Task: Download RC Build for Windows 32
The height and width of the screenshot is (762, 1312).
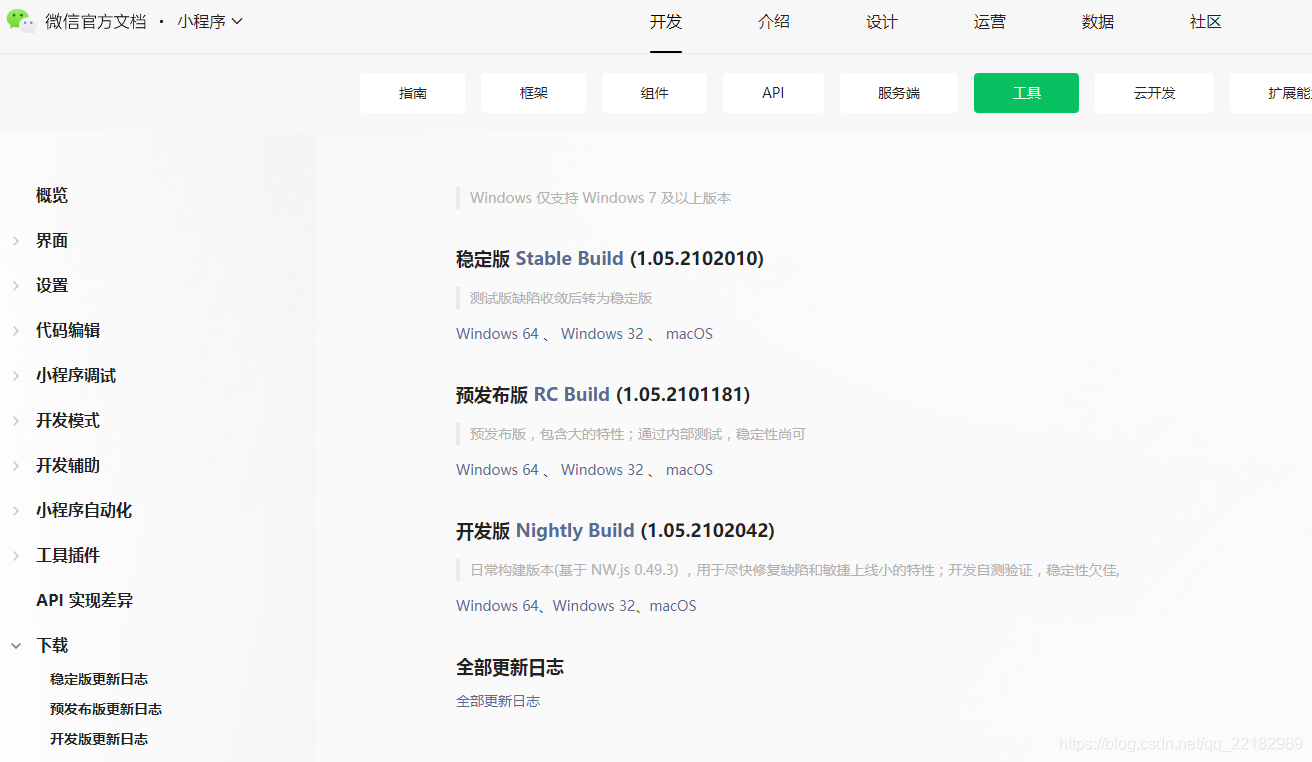Action: tap(602, 470)
